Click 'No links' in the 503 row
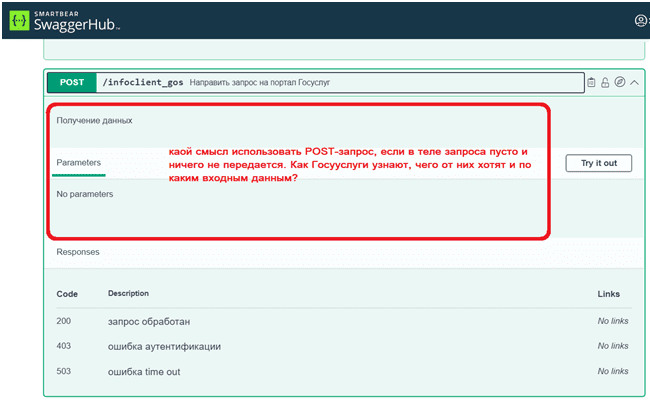 click(x=613, y=371)
